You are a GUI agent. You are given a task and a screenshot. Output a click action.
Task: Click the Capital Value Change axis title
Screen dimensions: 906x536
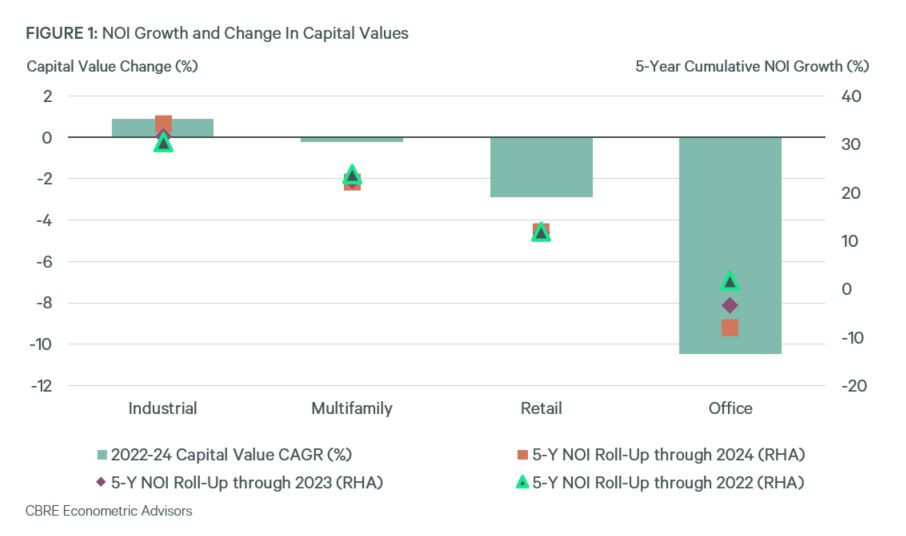coord(113,66)
